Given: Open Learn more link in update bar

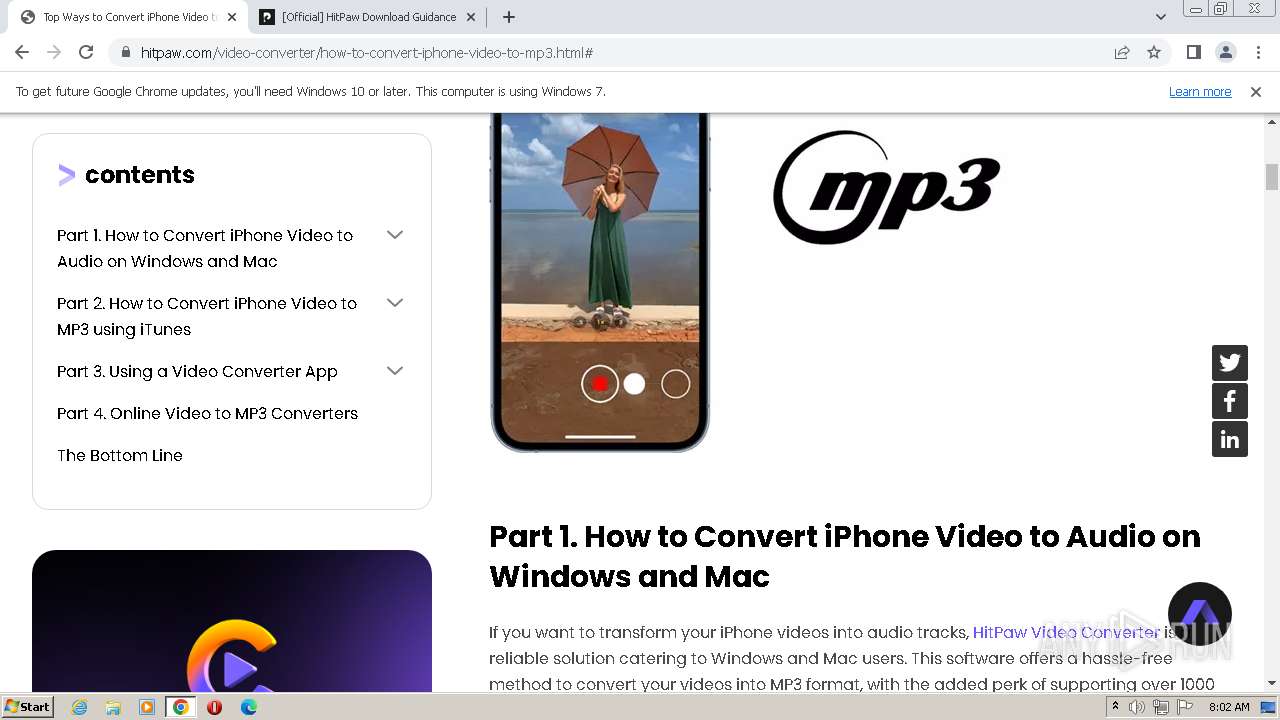Looking at the screenshot, I should pos(1200,91).
